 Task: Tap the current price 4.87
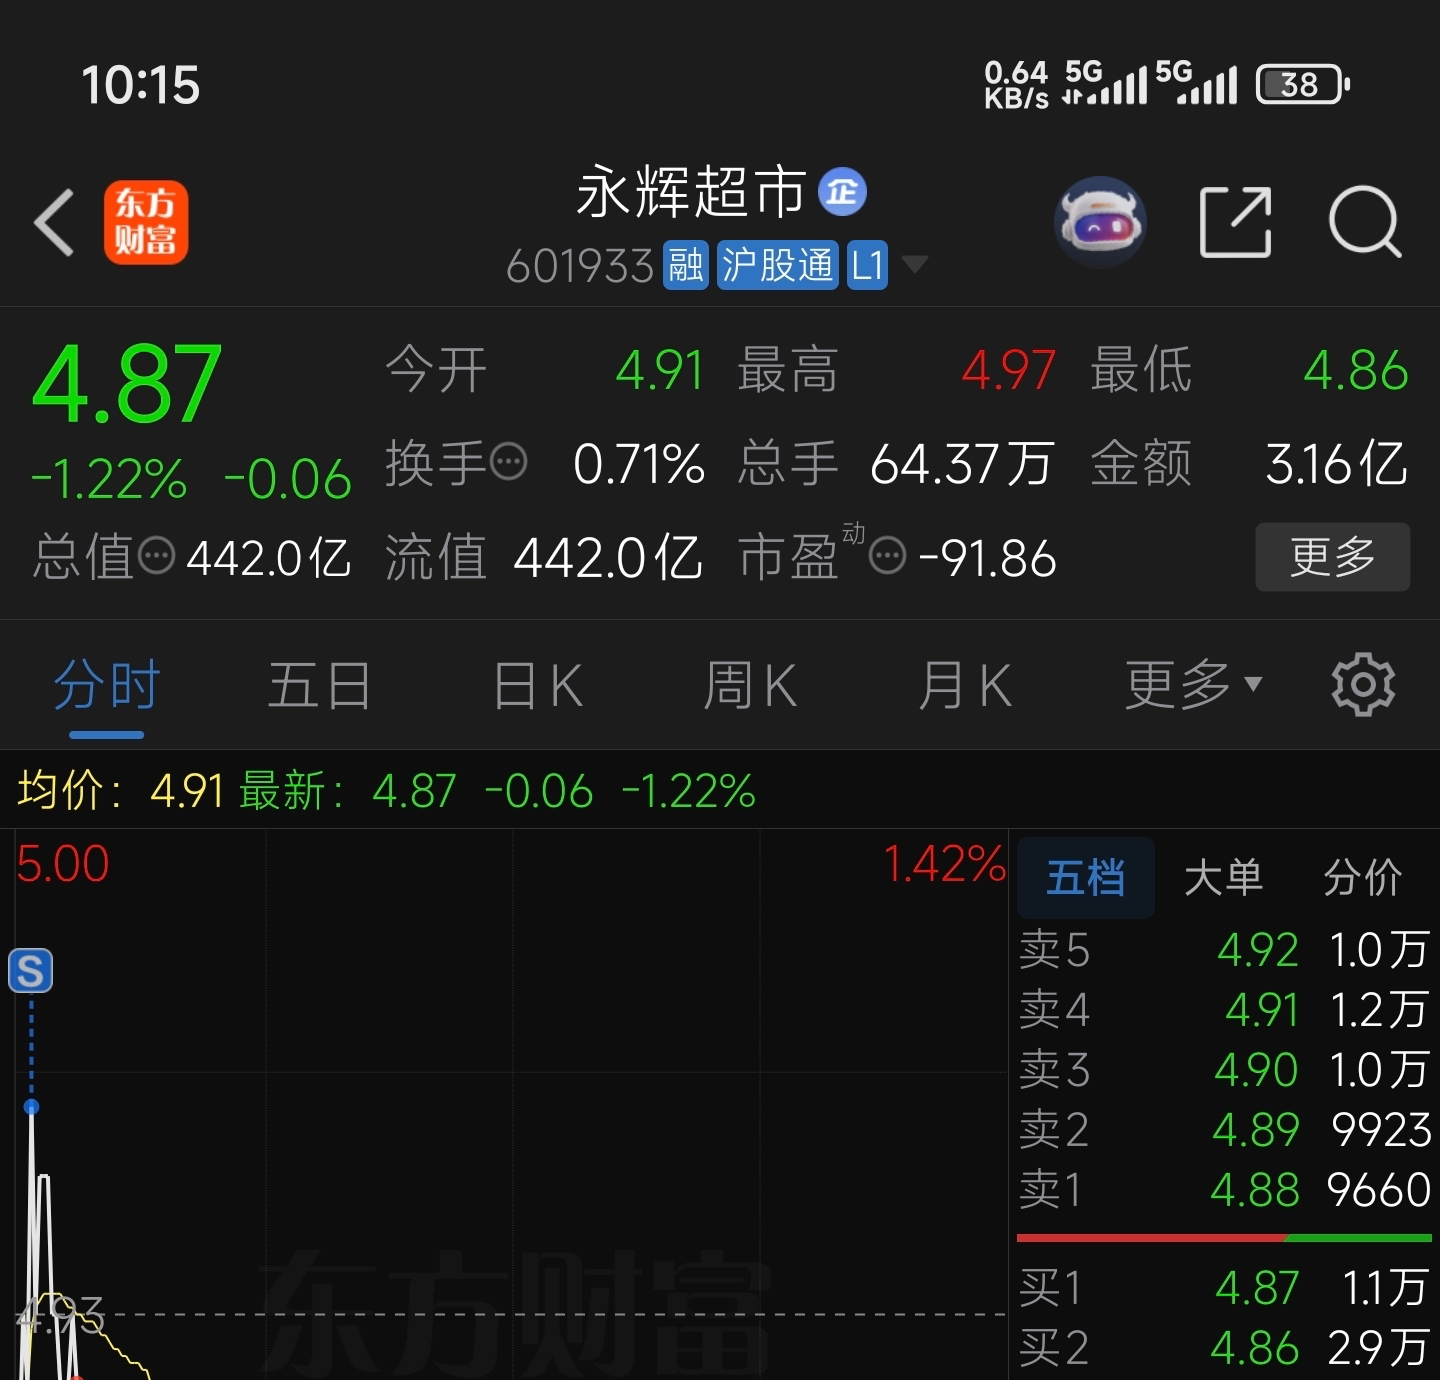tap(127, 384)
